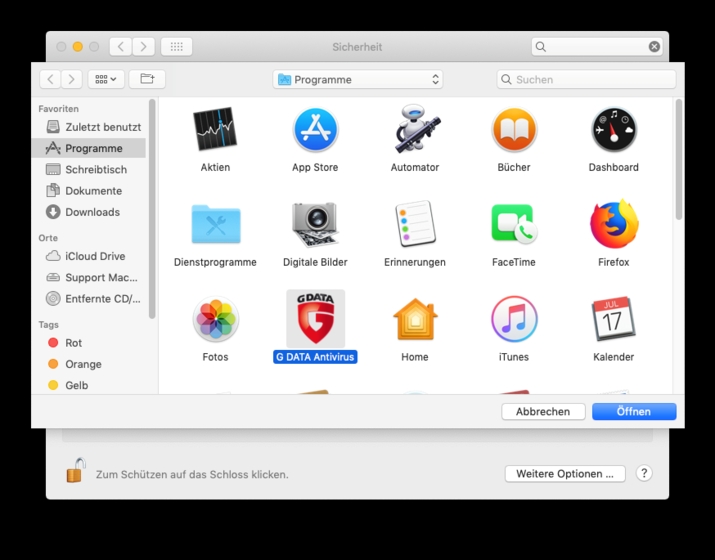
Task: Select the Dienstprogramme folder
Action: click(x=216, y=224)
